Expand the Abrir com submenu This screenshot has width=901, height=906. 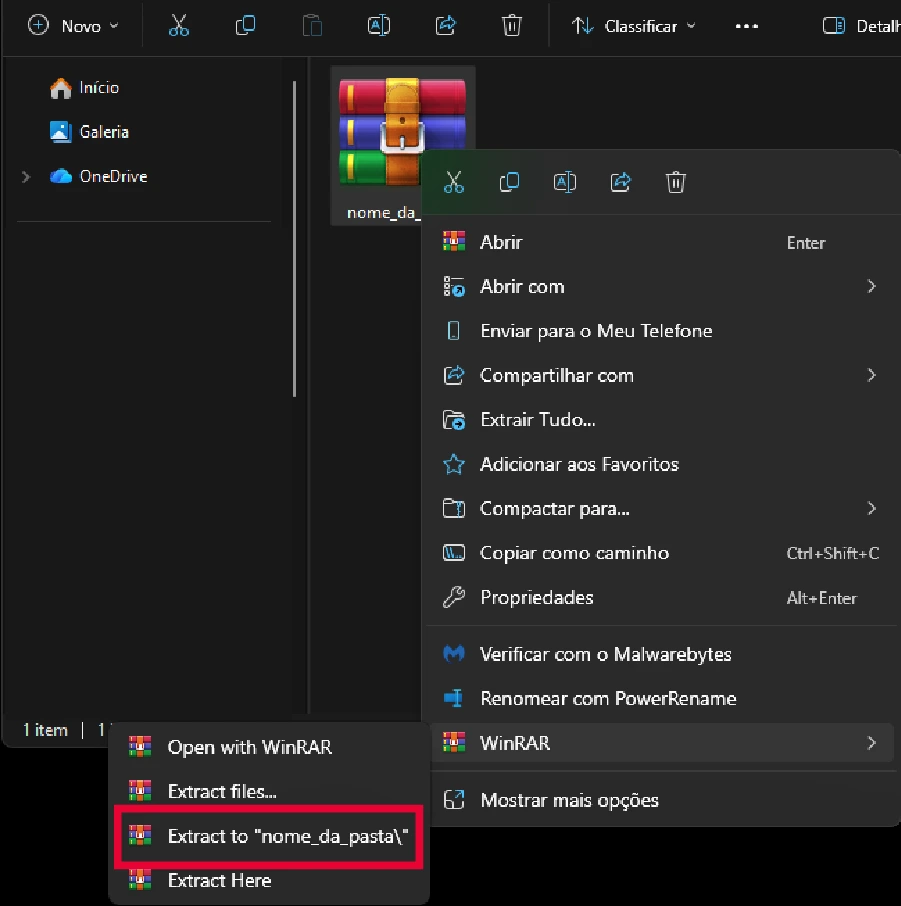[870, 287]
